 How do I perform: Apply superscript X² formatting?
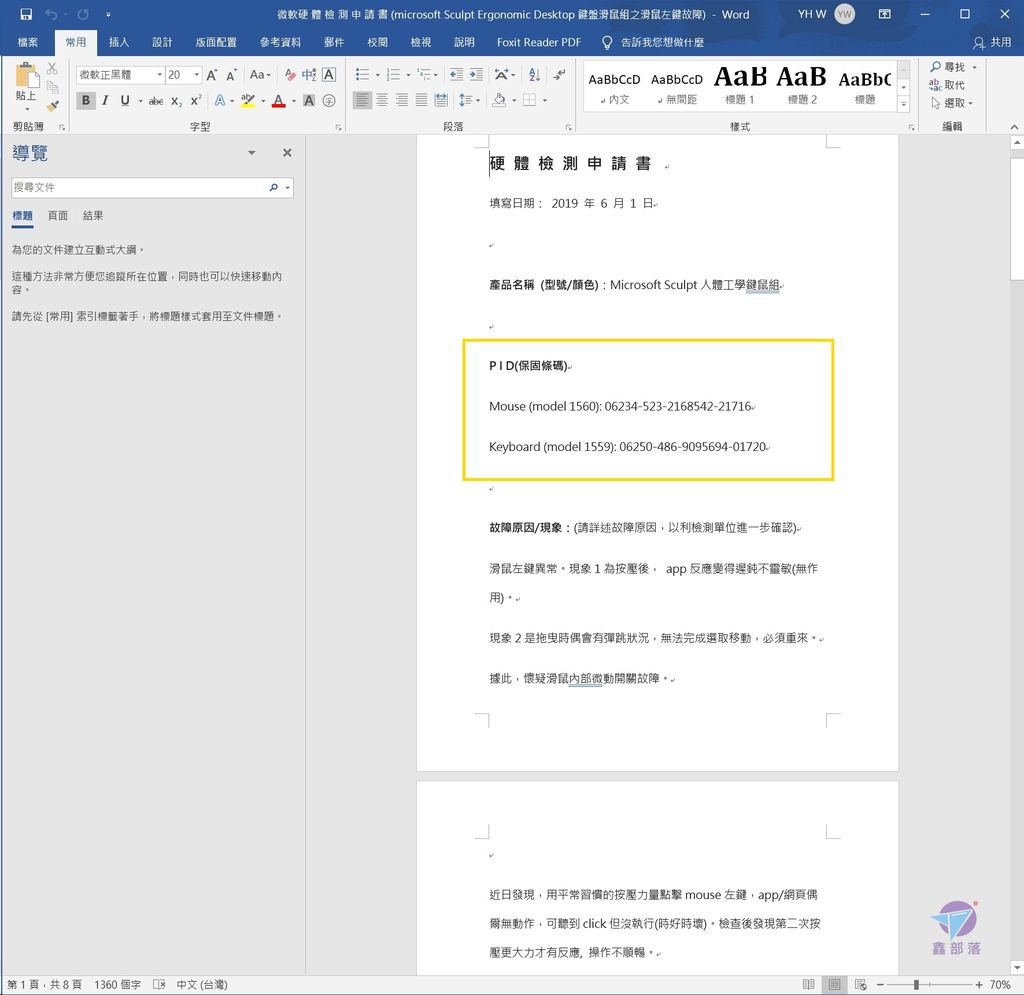(x=196, y=101)
